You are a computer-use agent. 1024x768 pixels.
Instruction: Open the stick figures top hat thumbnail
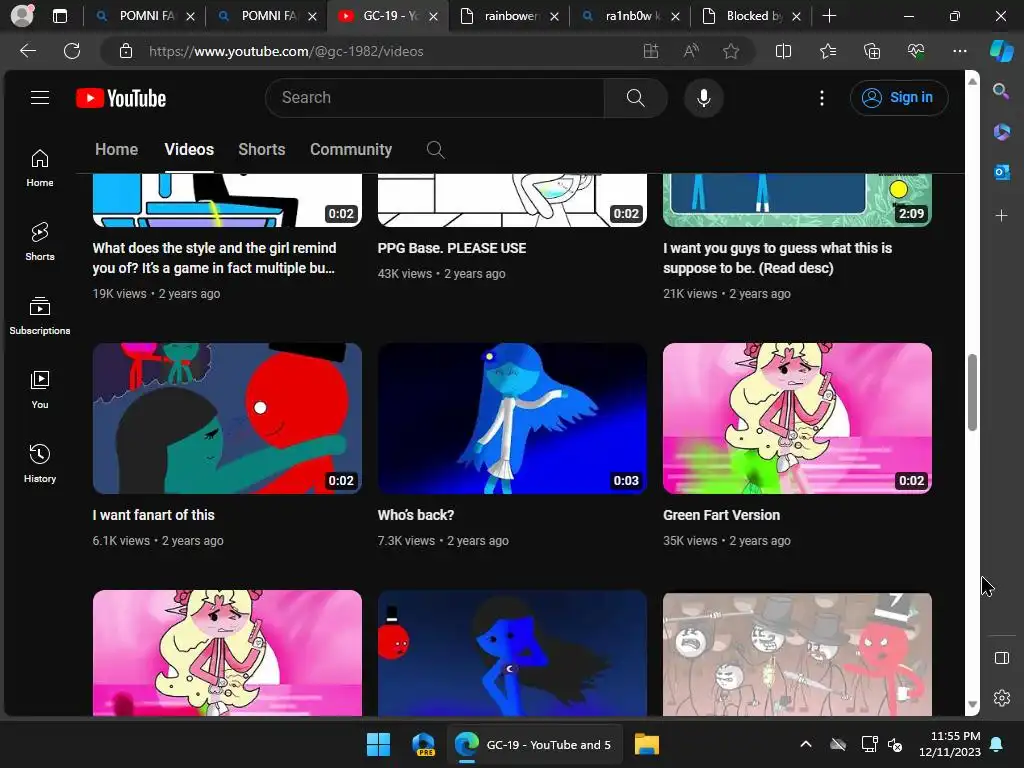[797, 654]
